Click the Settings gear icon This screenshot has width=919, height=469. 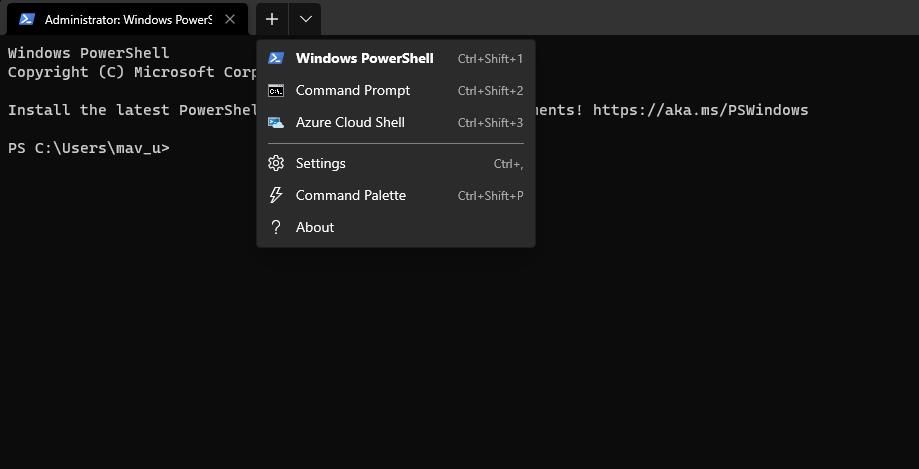(276, 163)
